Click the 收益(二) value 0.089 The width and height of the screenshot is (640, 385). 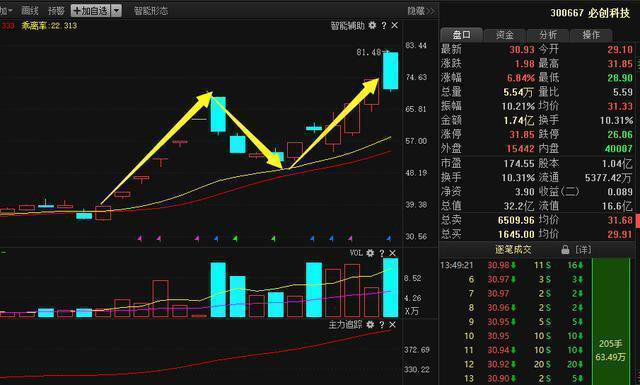pos(620,192)
